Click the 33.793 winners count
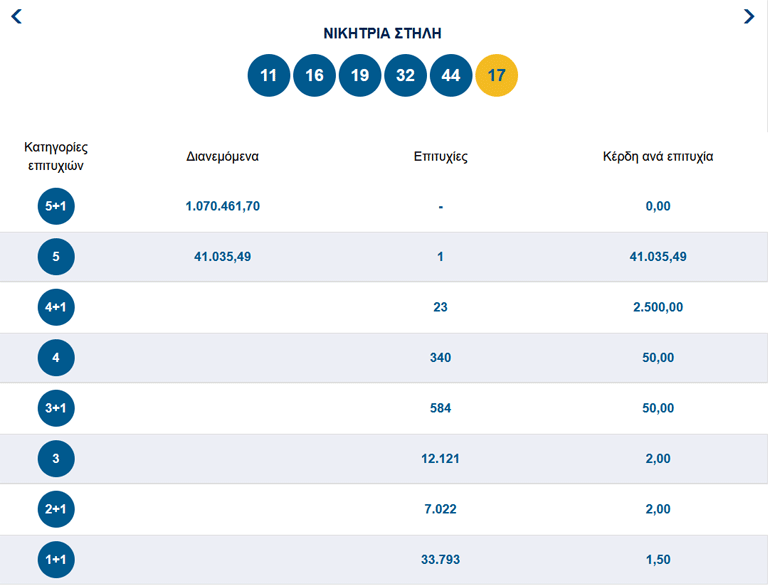The image size is (770, 586). pyautogui.click(x=440, y=559)
